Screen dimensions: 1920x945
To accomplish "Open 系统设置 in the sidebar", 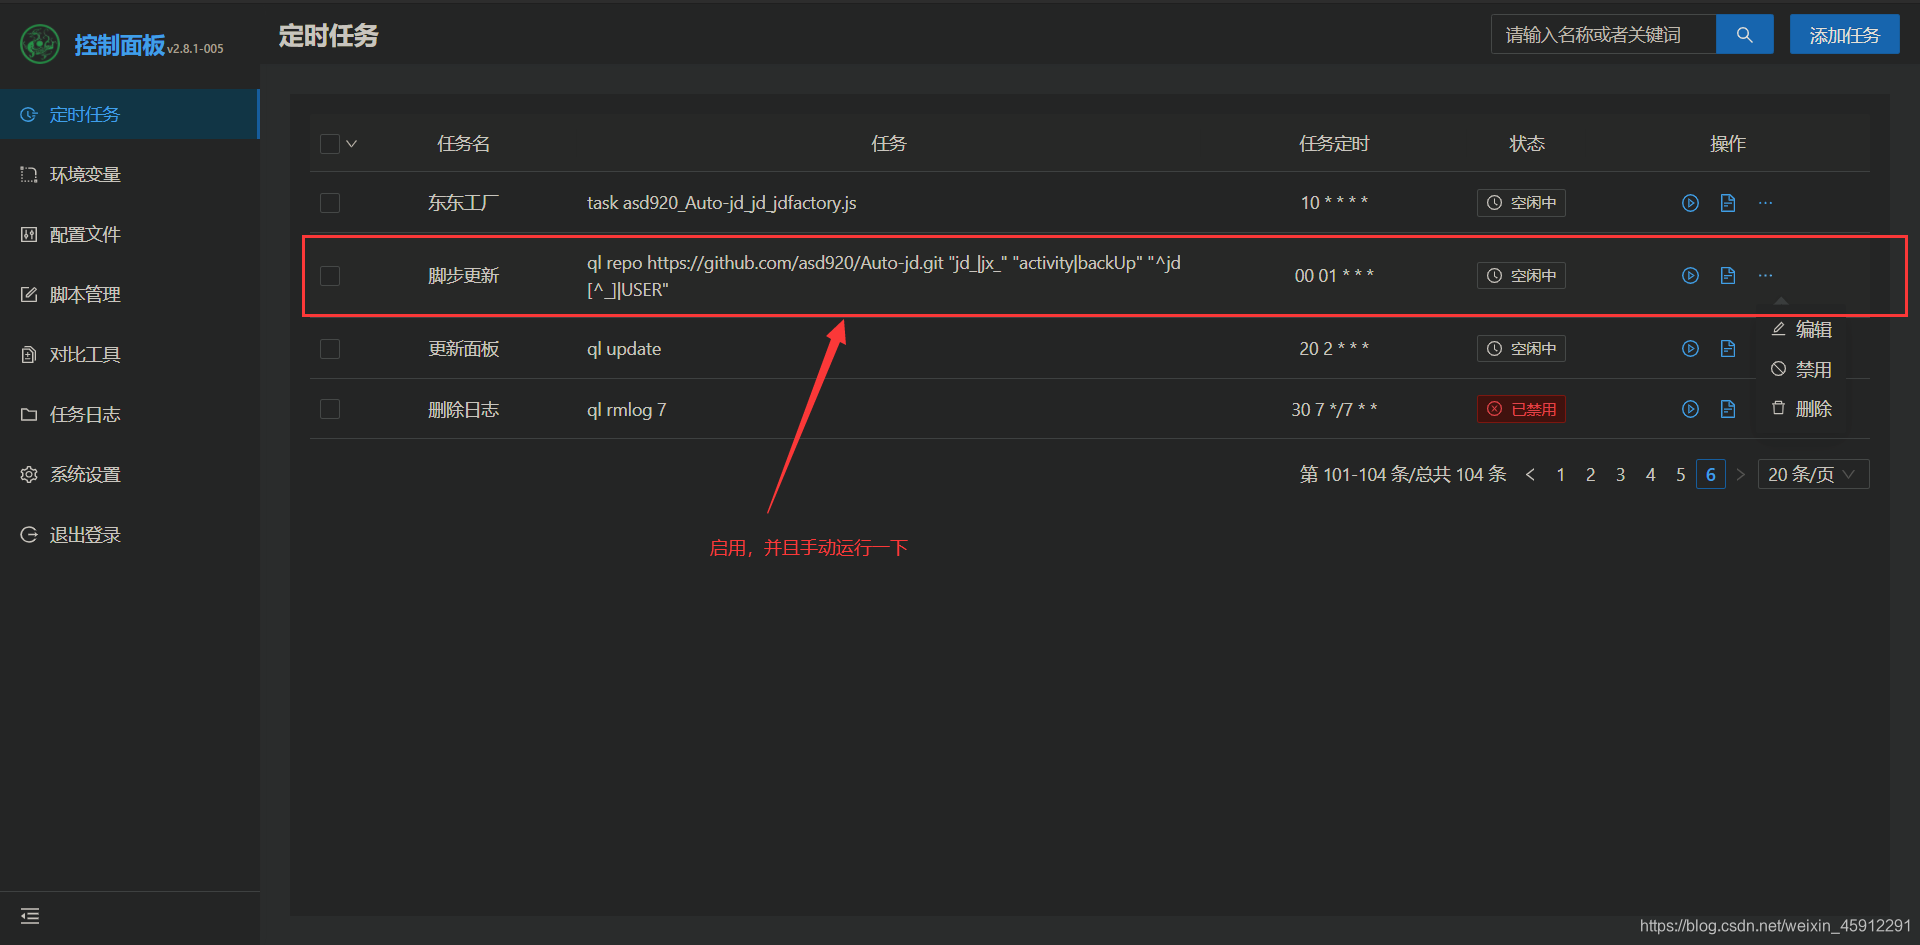I will pos(129,474).
